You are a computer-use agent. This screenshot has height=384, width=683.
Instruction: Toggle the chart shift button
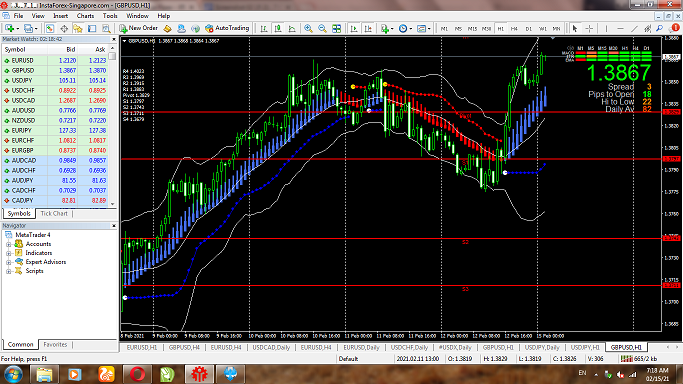(368, 29)
